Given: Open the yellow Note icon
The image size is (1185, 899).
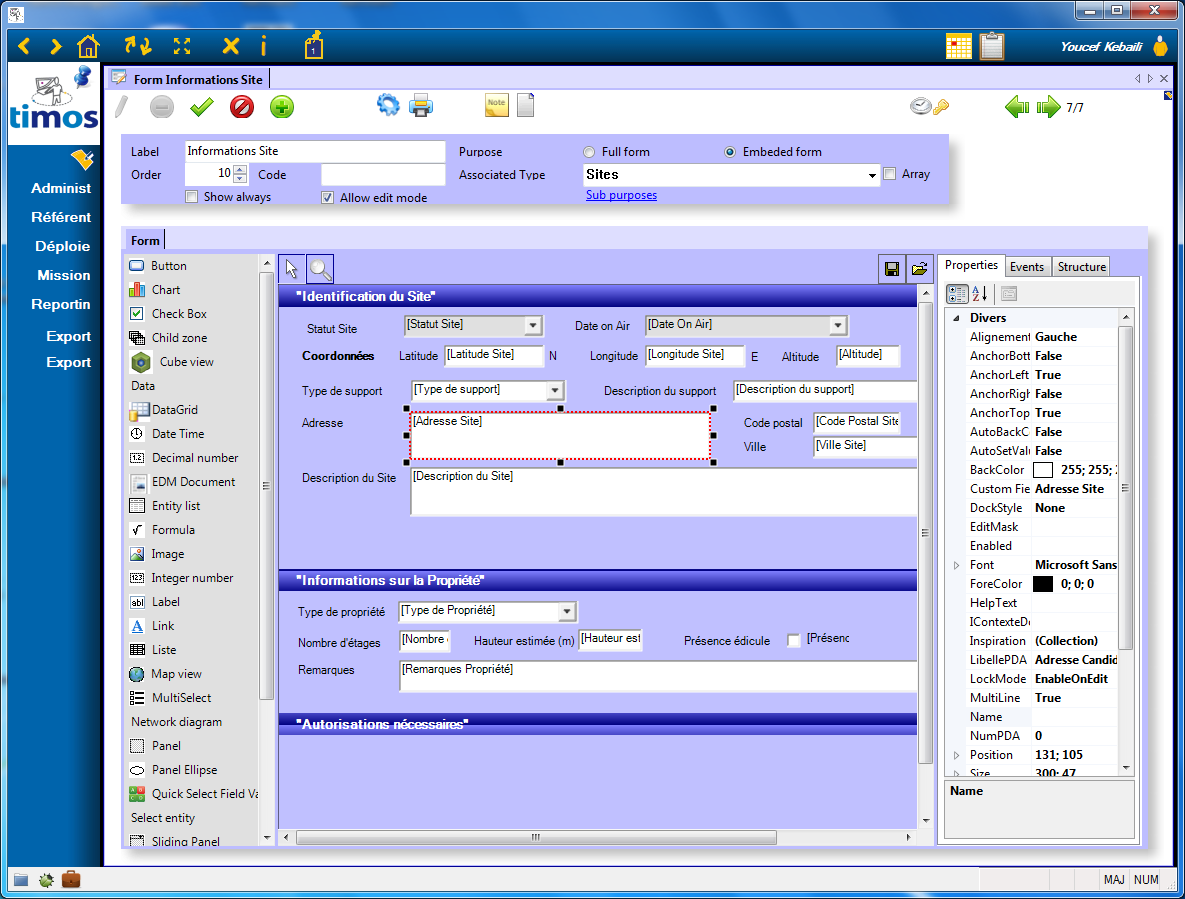Looking at the screenshot, I should click(x=497, y=105).
